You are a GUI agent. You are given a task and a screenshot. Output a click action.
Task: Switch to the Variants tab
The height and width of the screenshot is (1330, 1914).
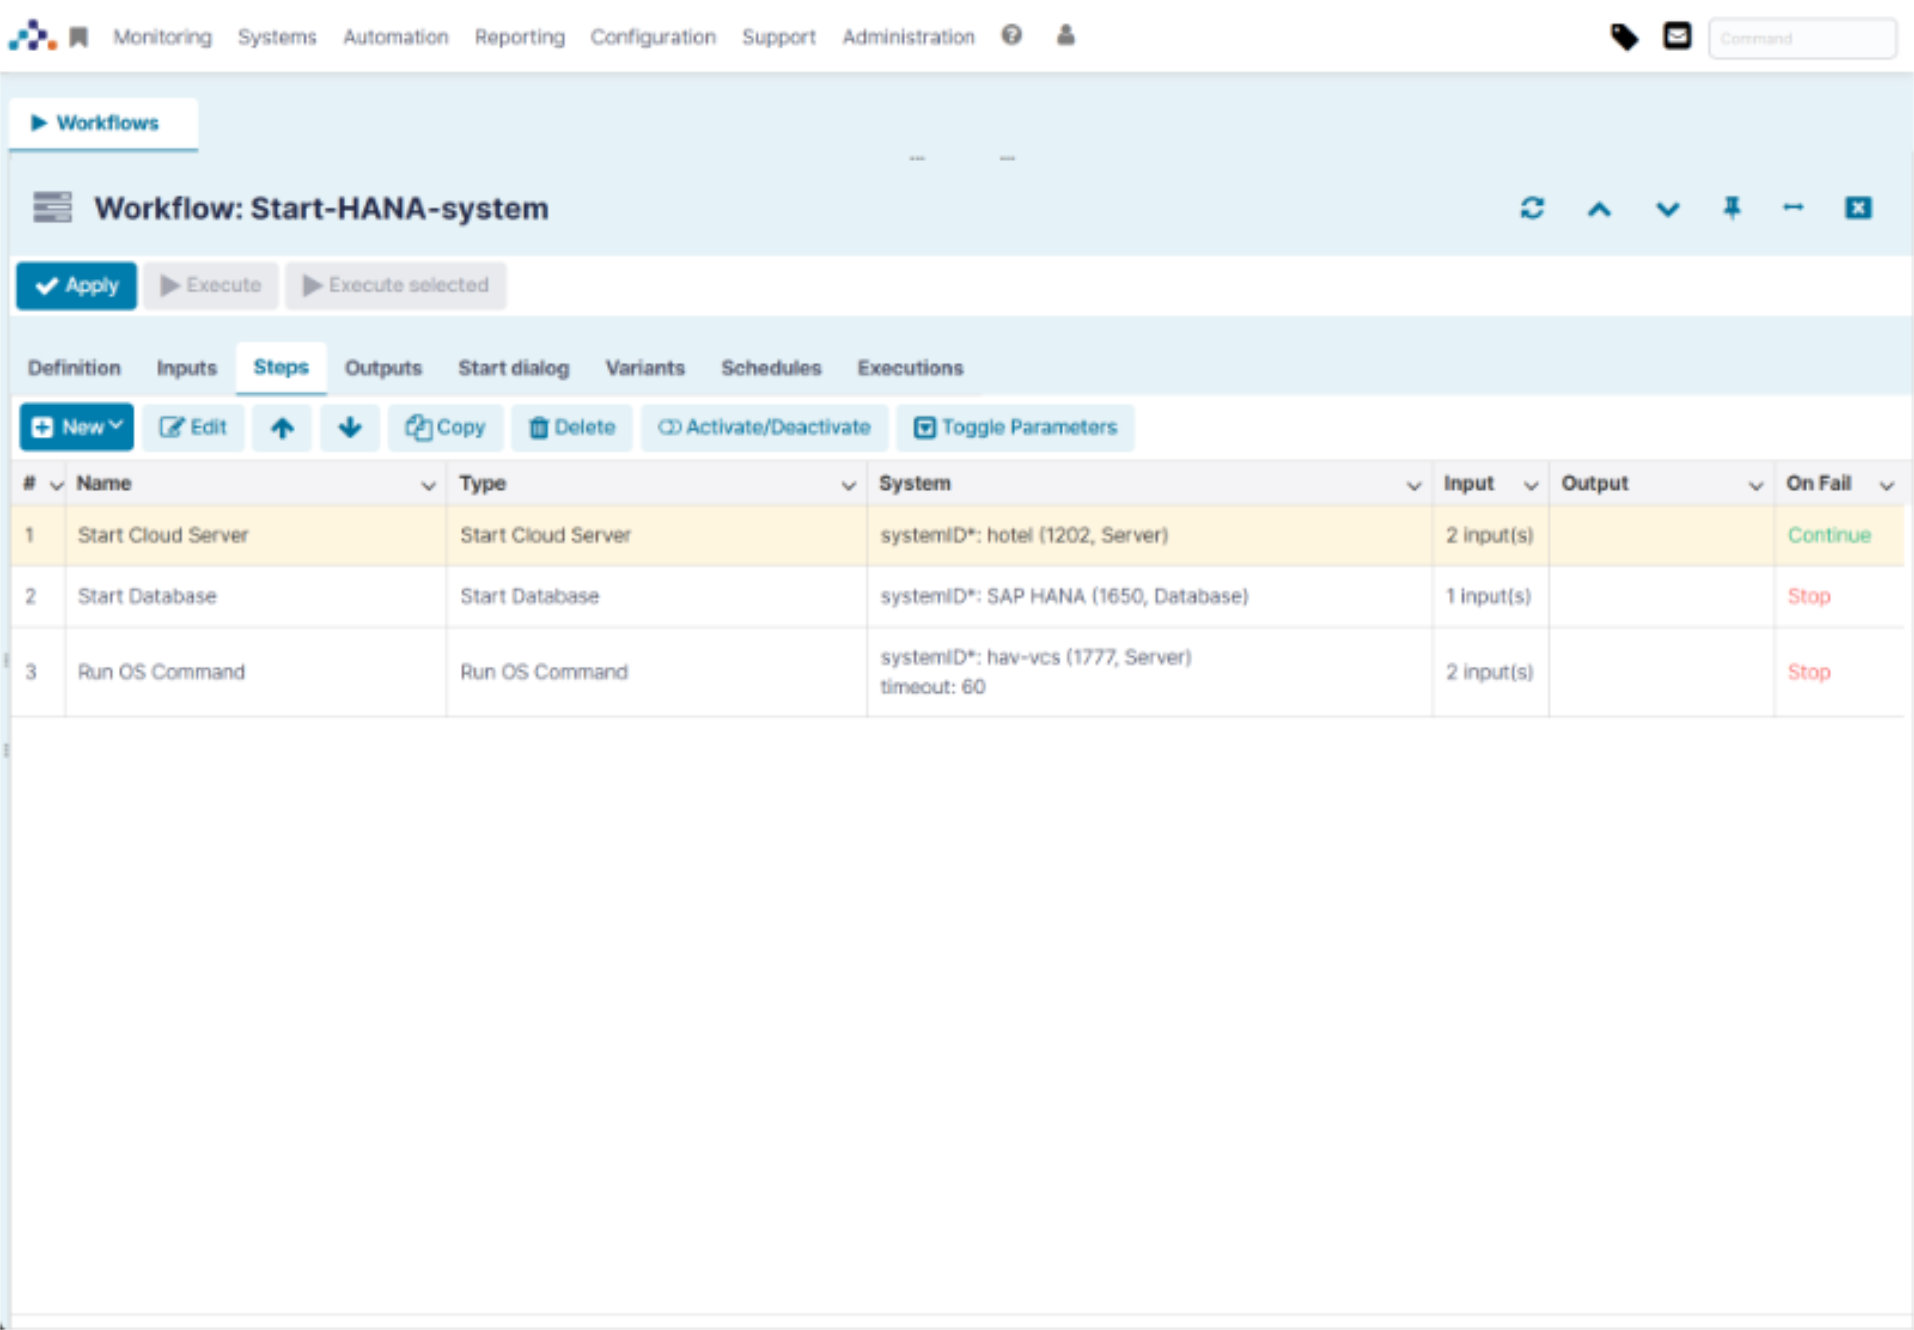(645, 368)
